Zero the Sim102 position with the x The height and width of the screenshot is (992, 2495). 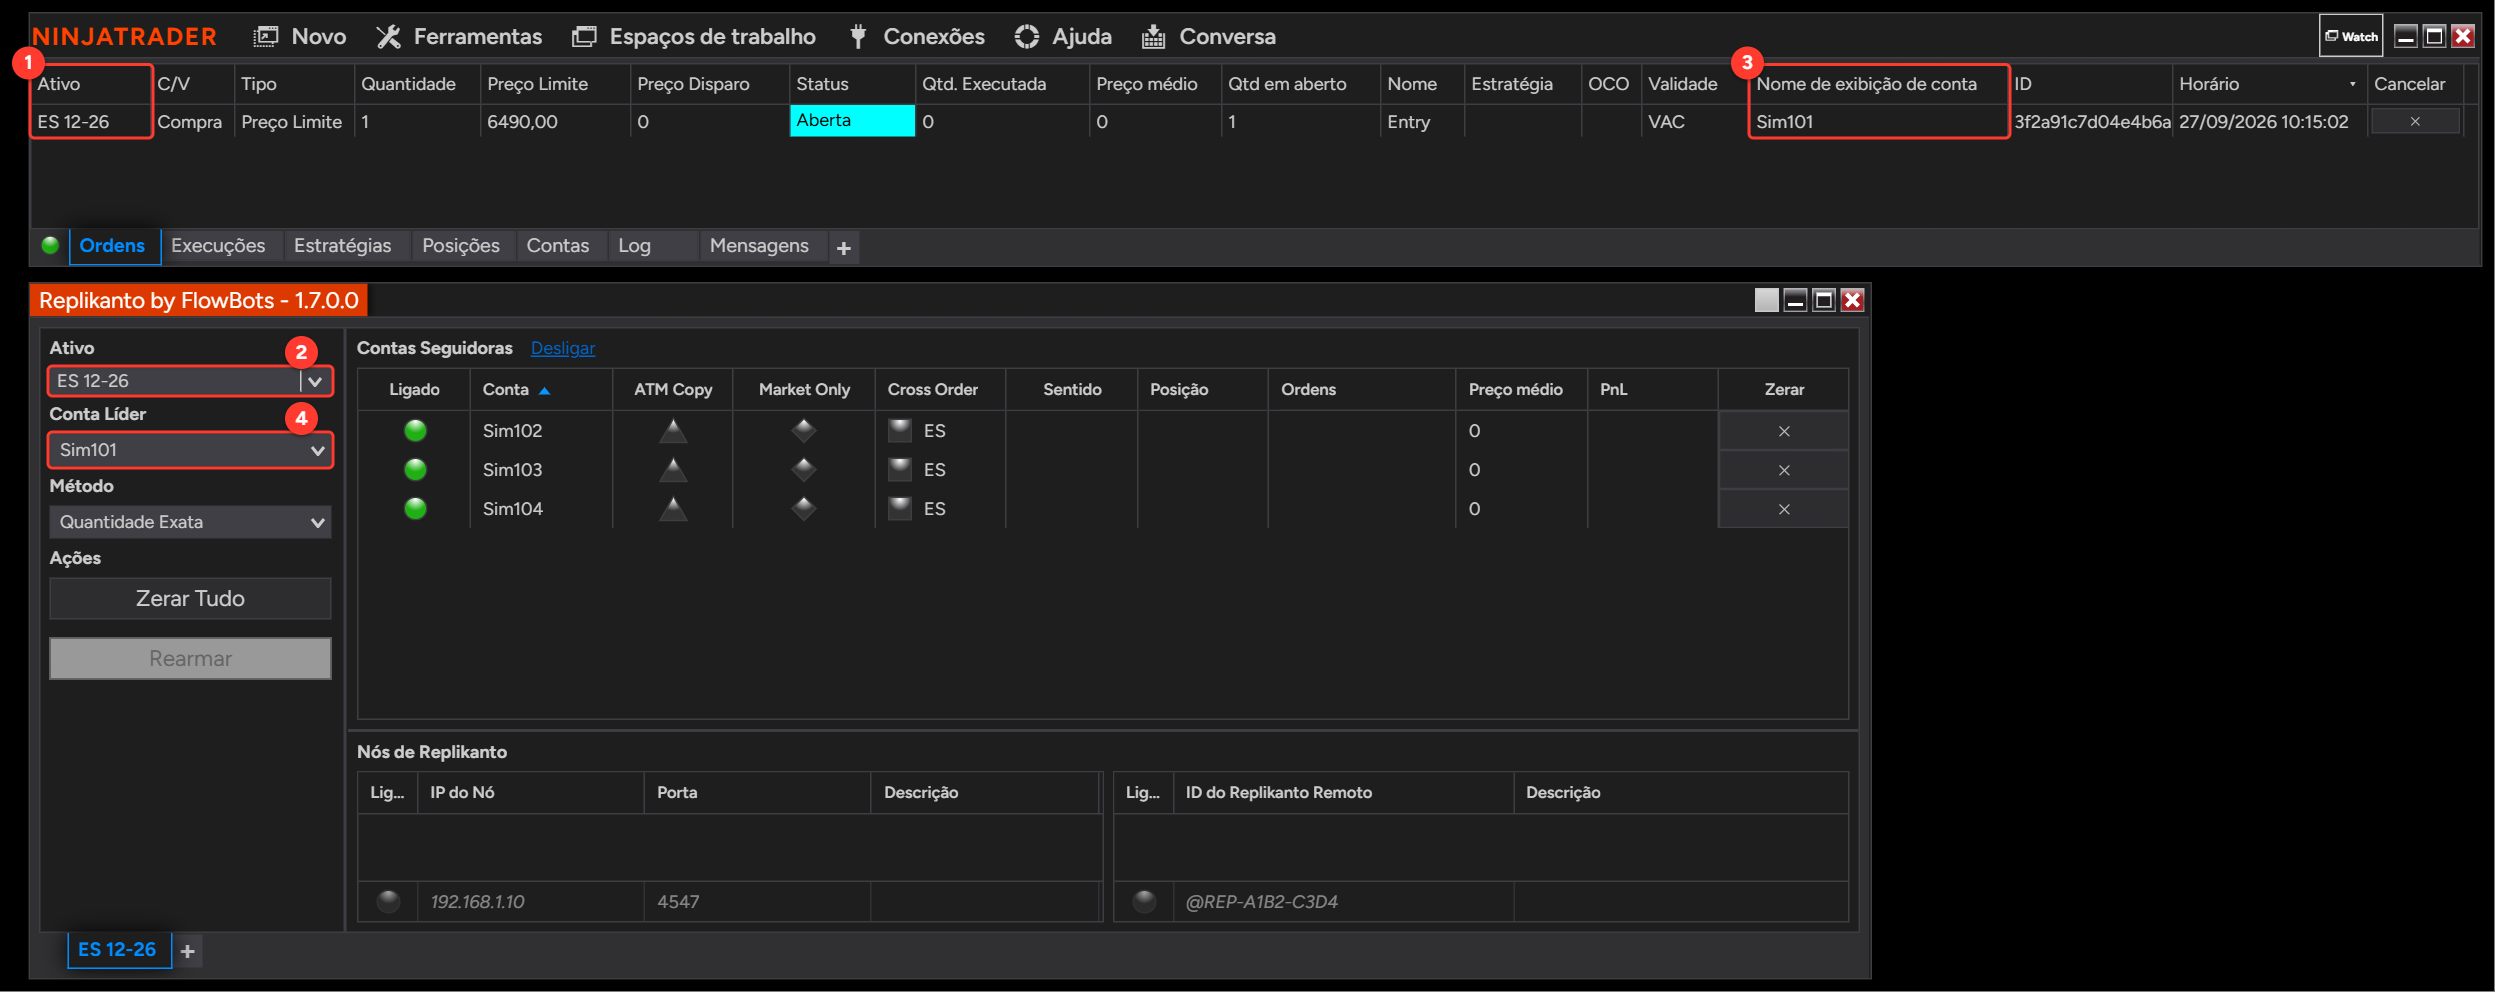point(1784,431)
